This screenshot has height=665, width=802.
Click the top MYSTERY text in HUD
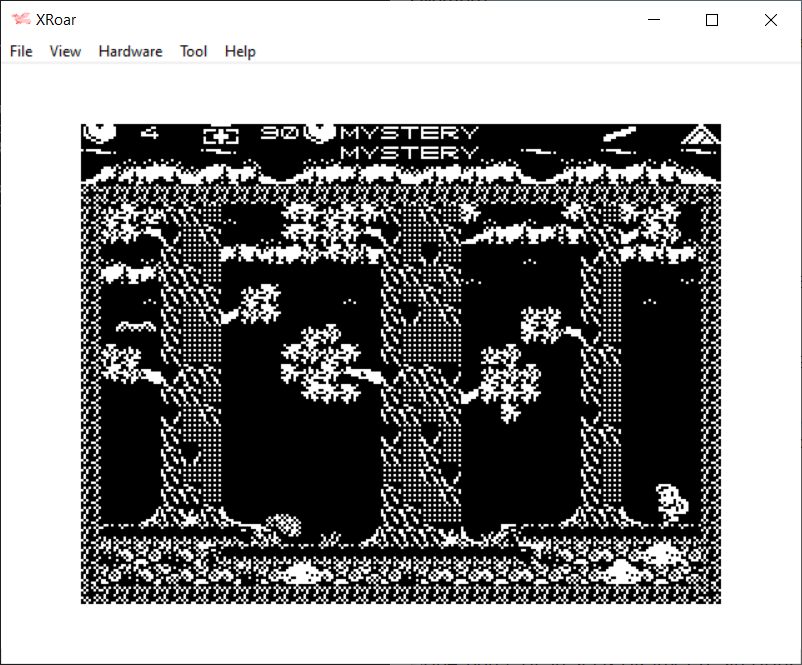pos(410,132)
